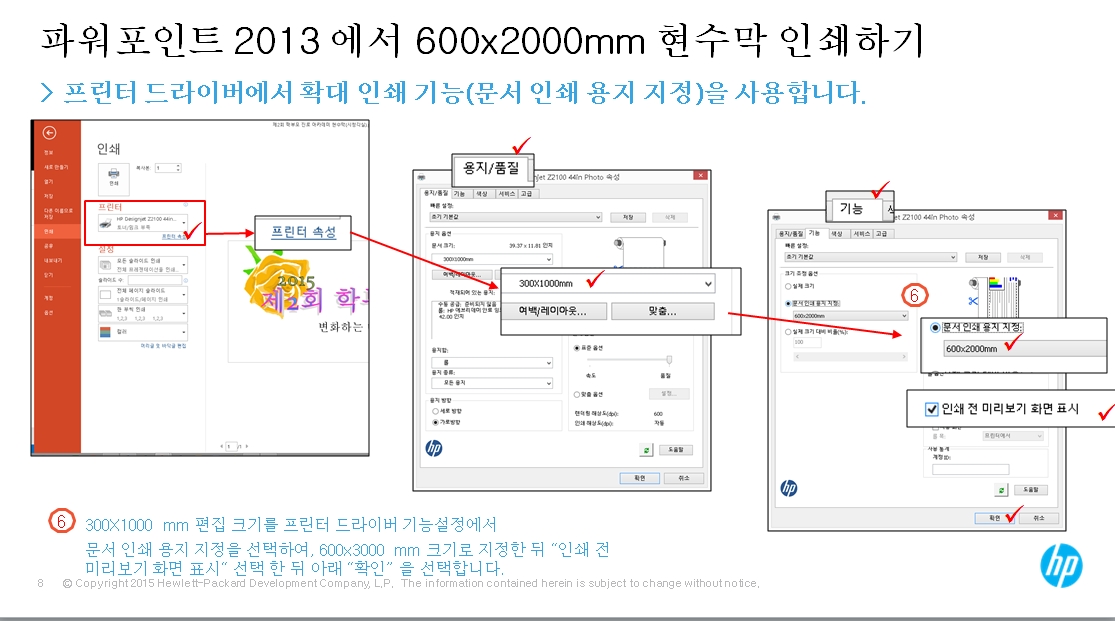Open the 용지함 paper source dropdown
This screenshot has width=1115, height=621.
tap(491, 363)
